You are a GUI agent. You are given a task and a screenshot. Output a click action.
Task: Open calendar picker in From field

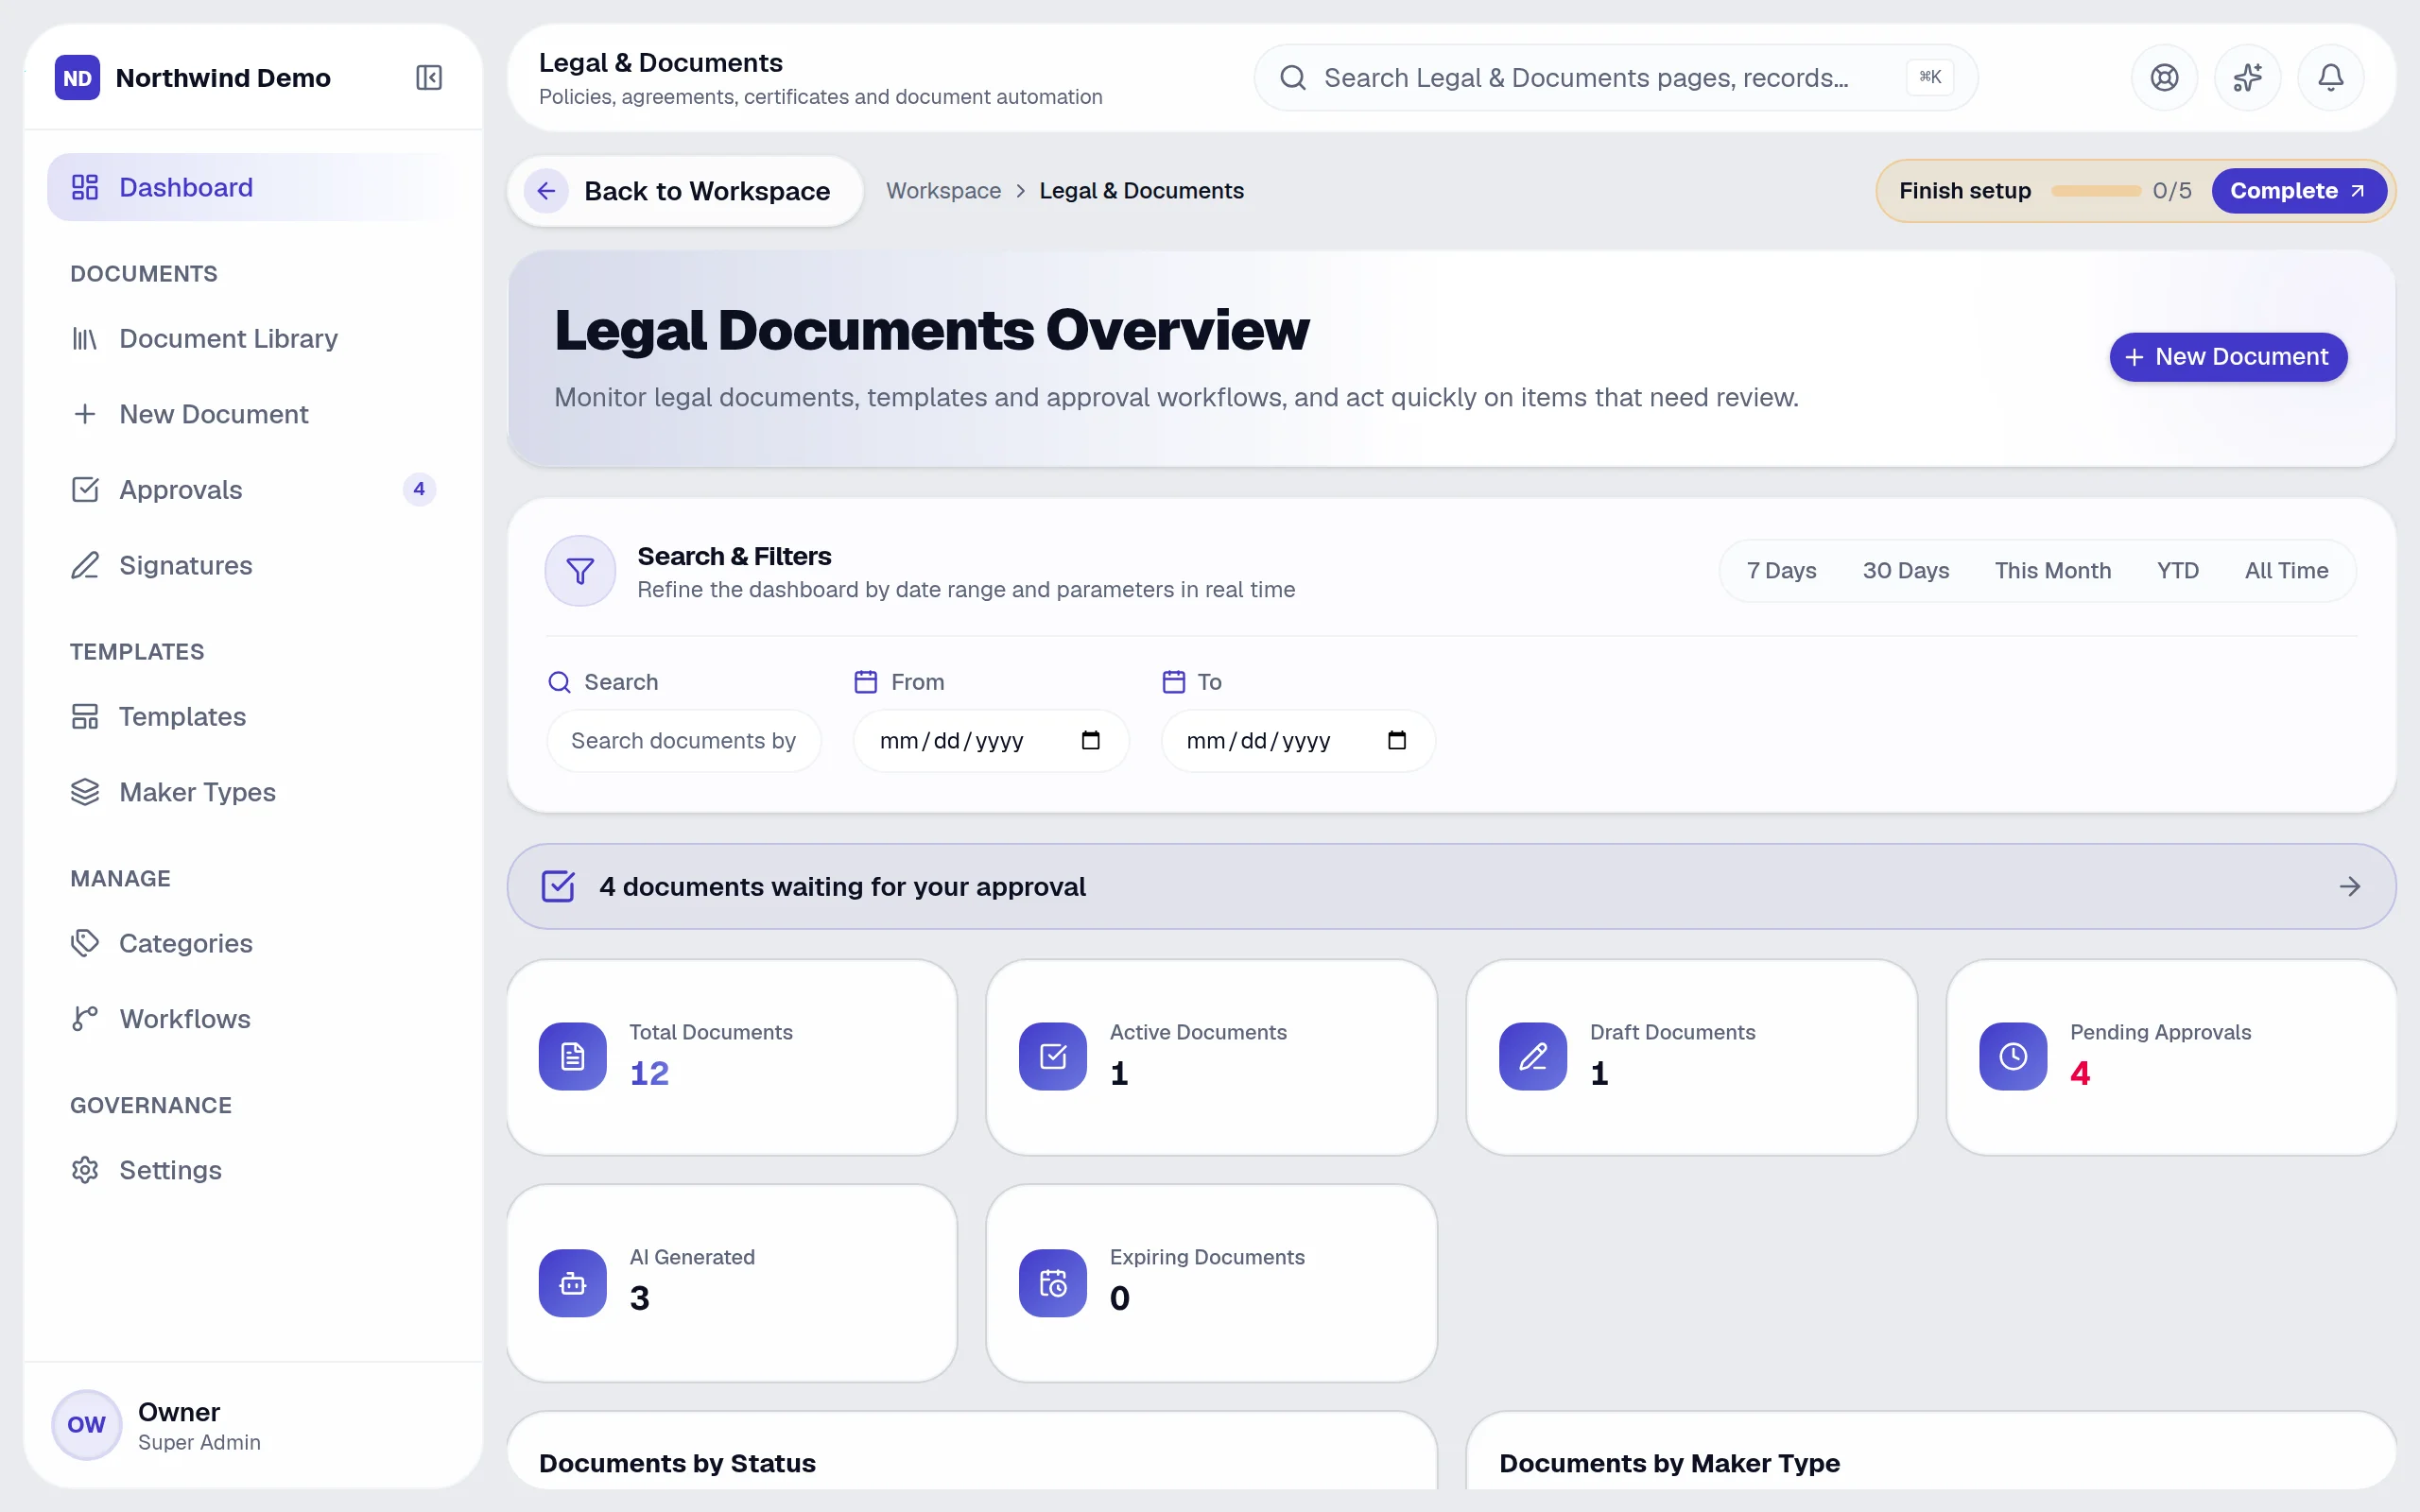1090,740
